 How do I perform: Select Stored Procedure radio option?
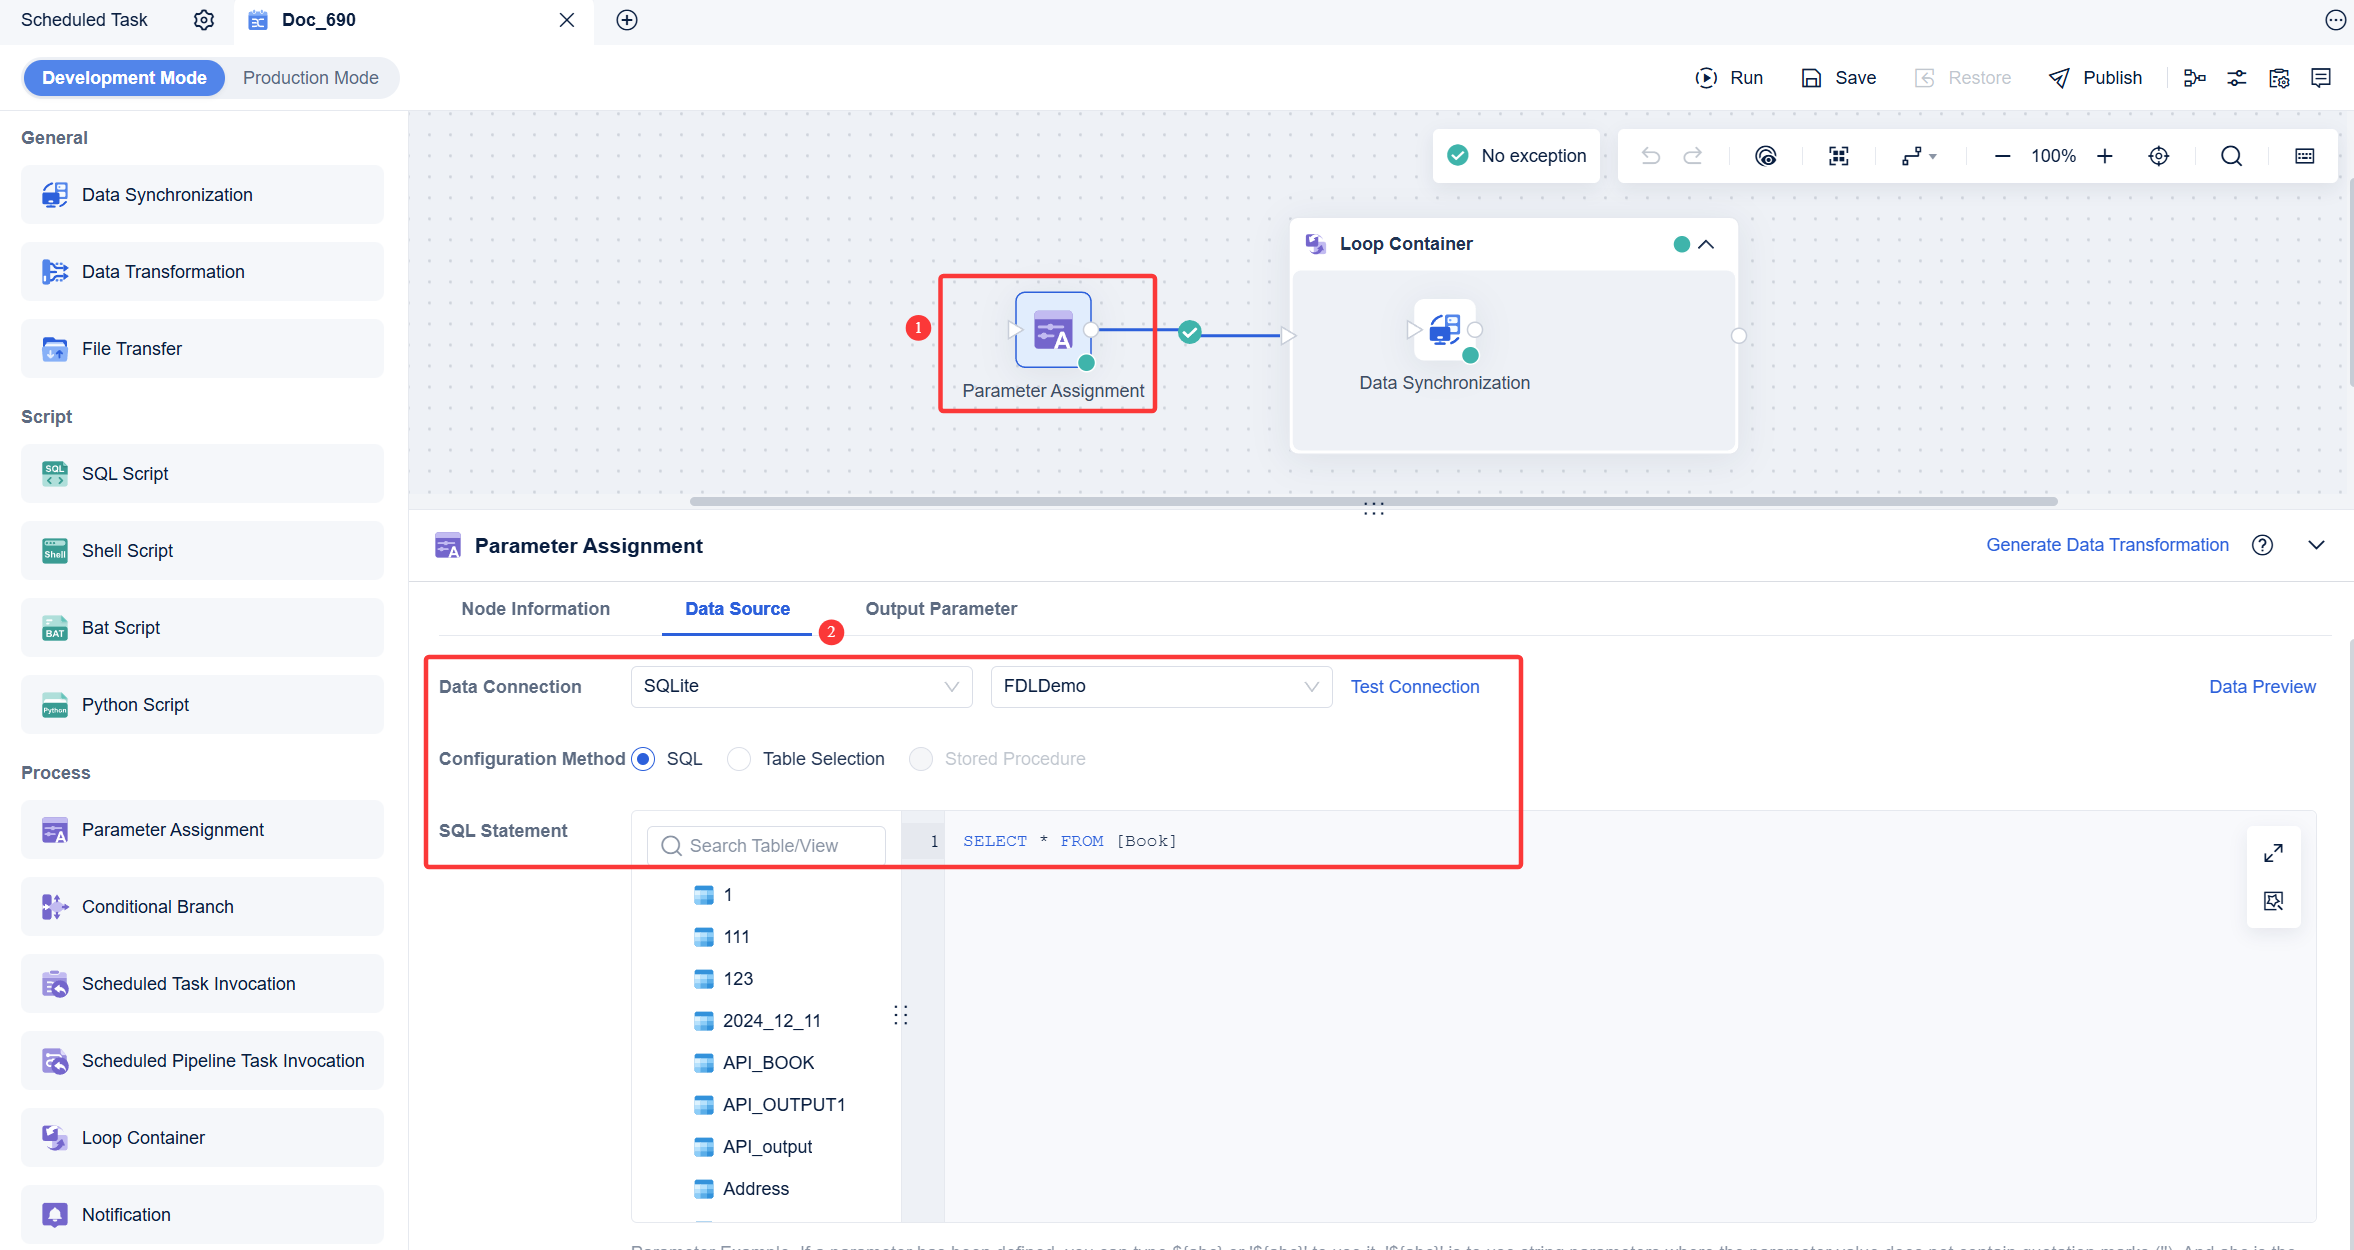[921, 759]
